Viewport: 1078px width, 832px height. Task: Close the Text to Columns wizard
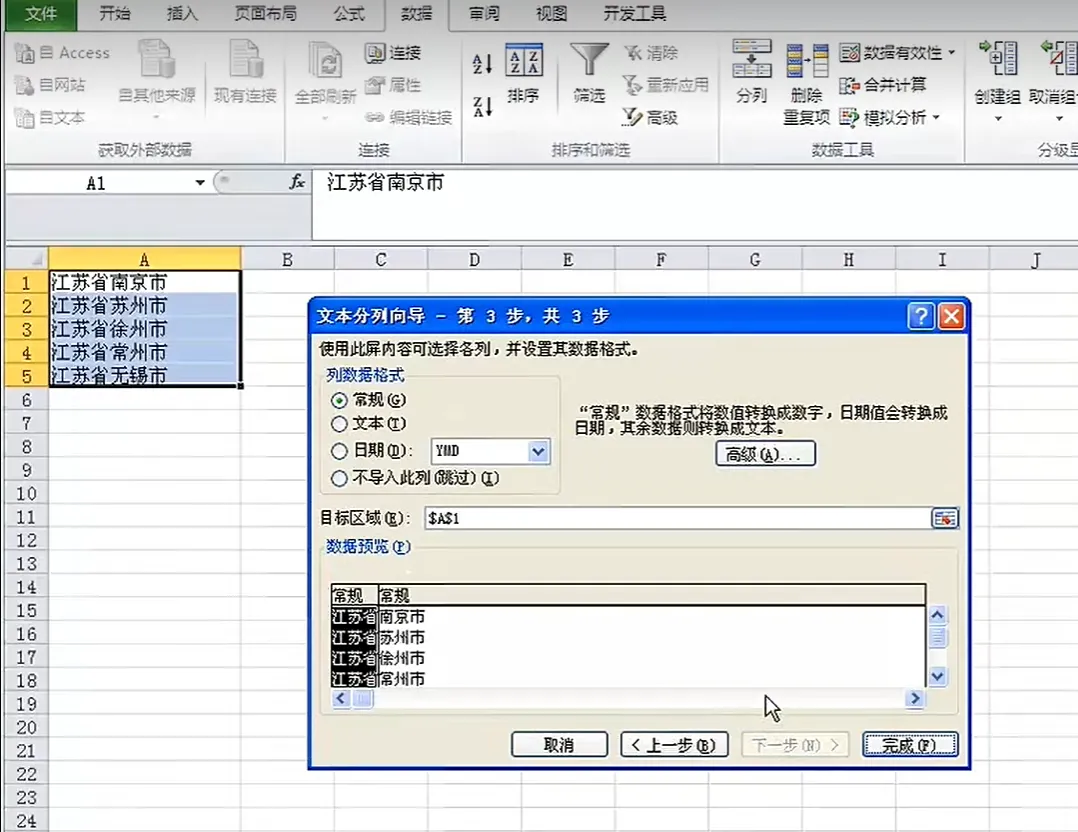[952, 316]
